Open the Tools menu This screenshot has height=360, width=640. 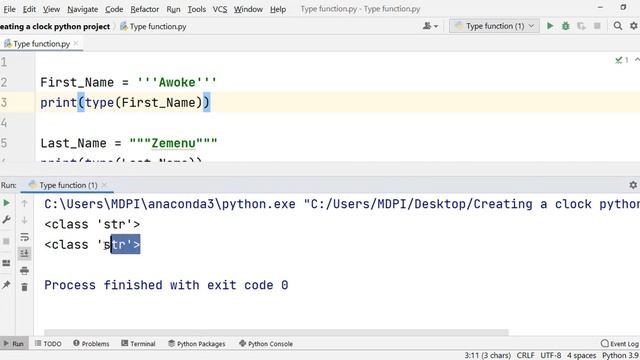[196, 9]
